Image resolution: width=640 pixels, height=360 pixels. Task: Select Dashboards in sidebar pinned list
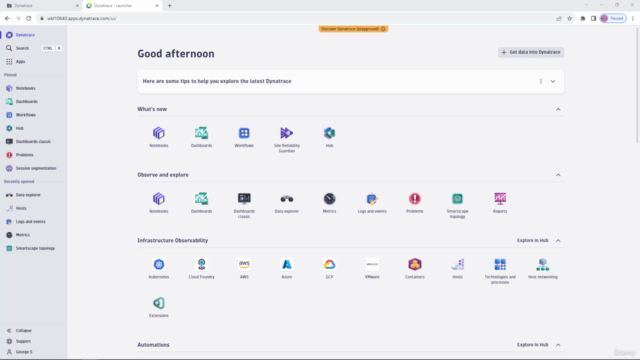[33, 102]
